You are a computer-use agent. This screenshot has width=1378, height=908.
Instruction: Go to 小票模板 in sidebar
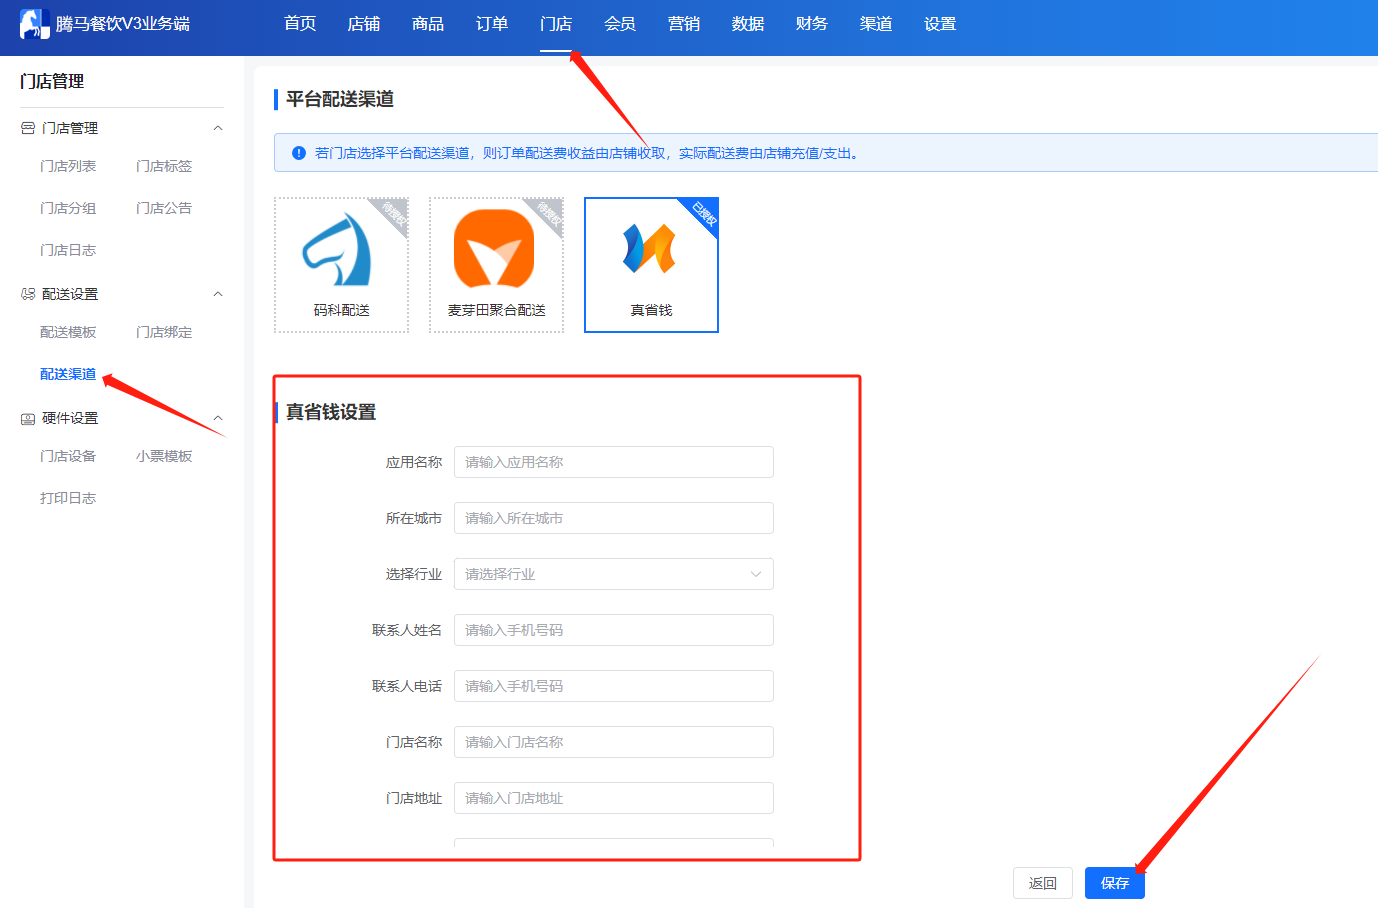click(164, 456)
